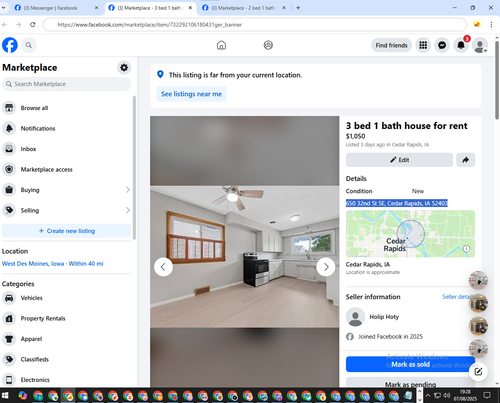
Task: Show hidden system tray icons
Action: point(428,396)
